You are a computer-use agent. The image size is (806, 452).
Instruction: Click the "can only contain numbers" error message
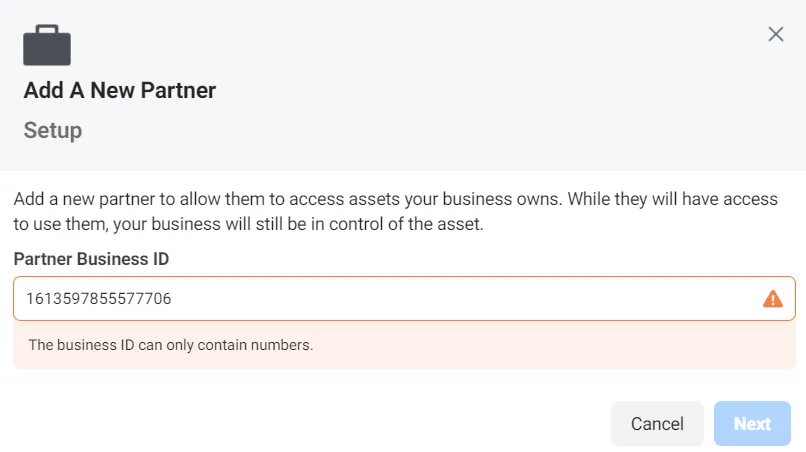click(x=171, y=345)
